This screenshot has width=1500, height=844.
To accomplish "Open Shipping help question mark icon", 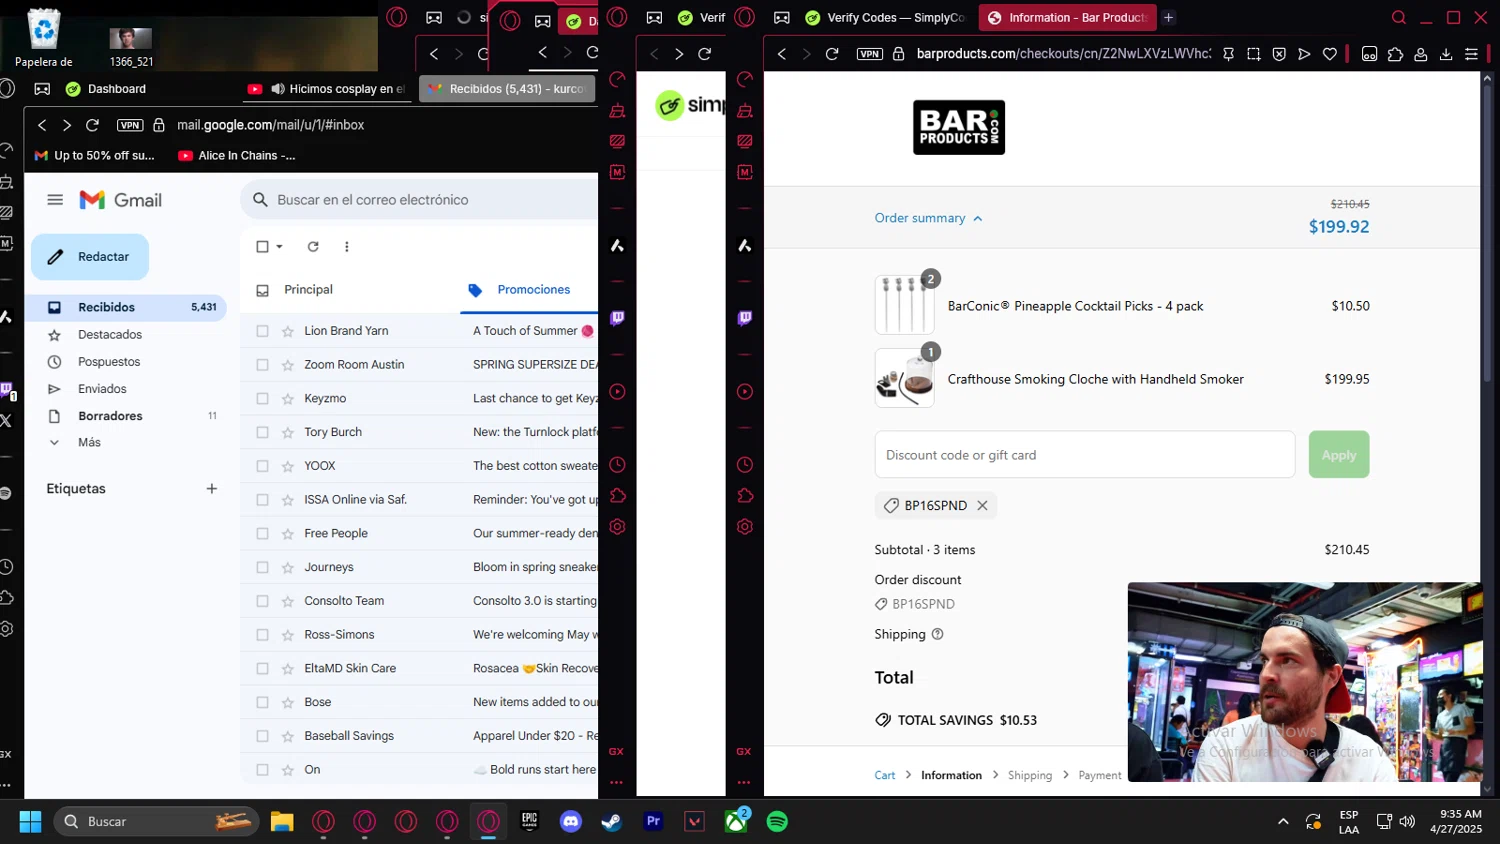I will 937,634.
